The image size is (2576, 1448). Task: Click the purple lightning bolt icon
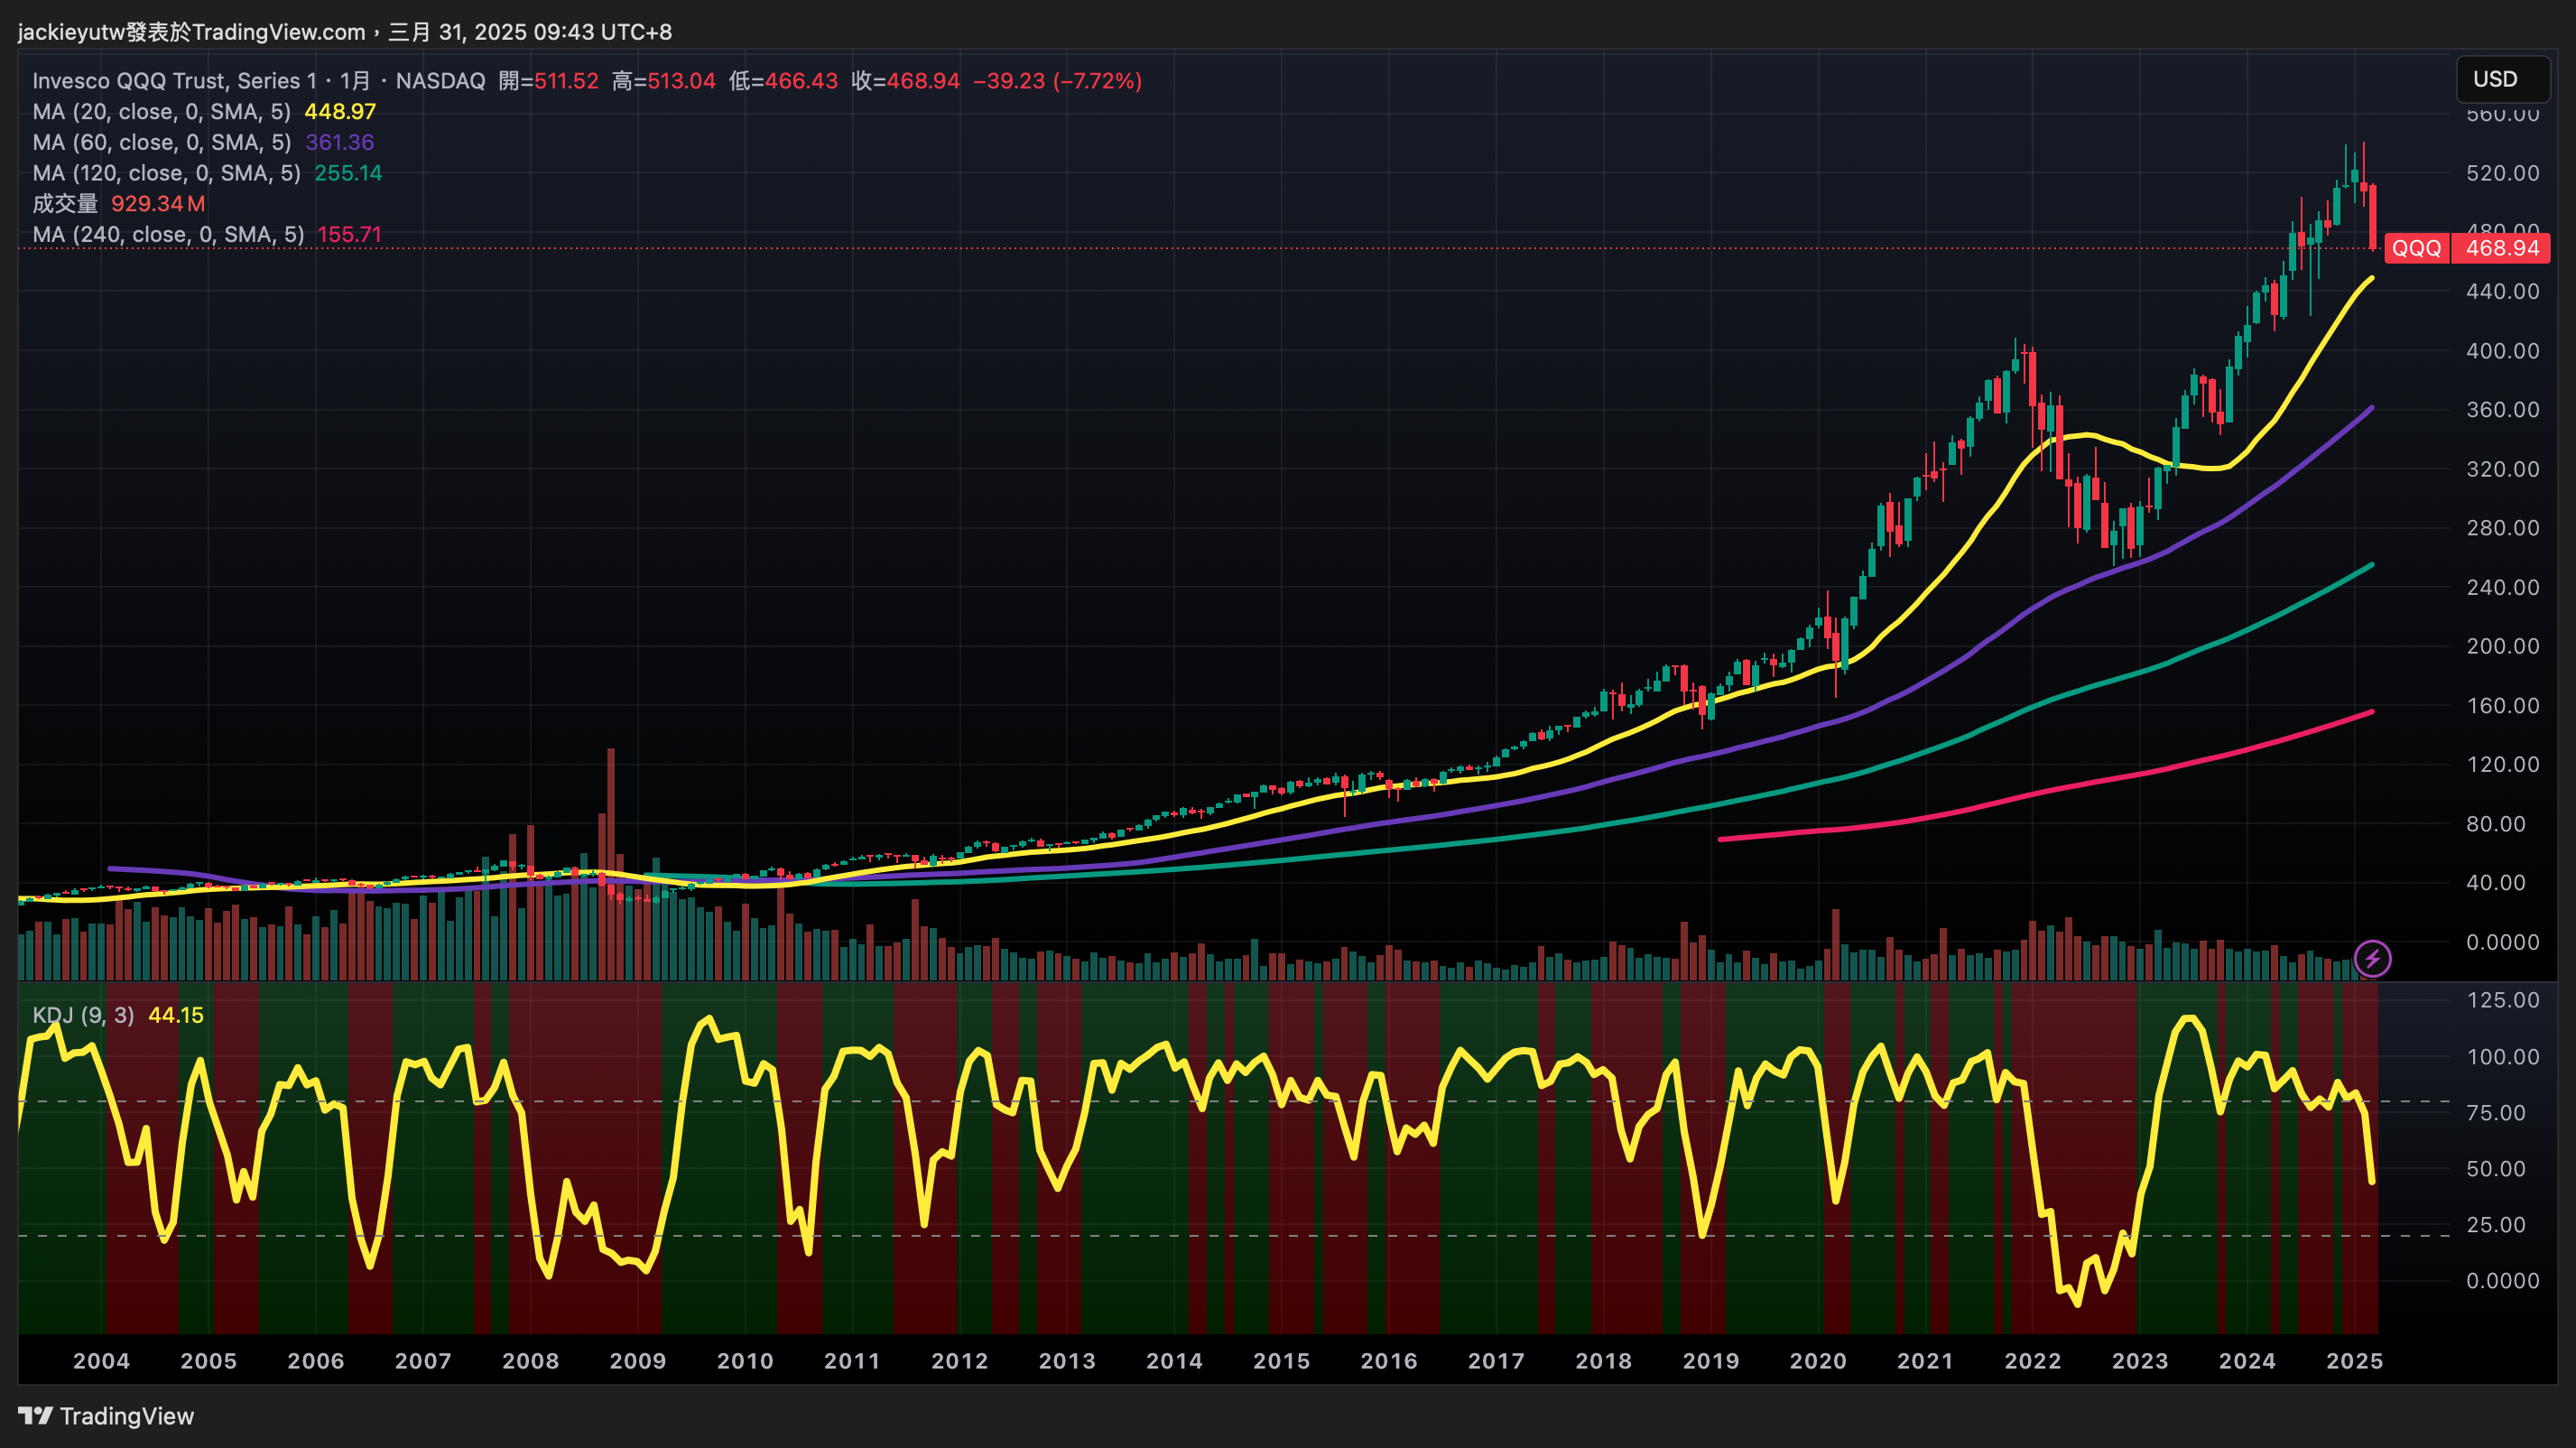[x=2372, y=958]
